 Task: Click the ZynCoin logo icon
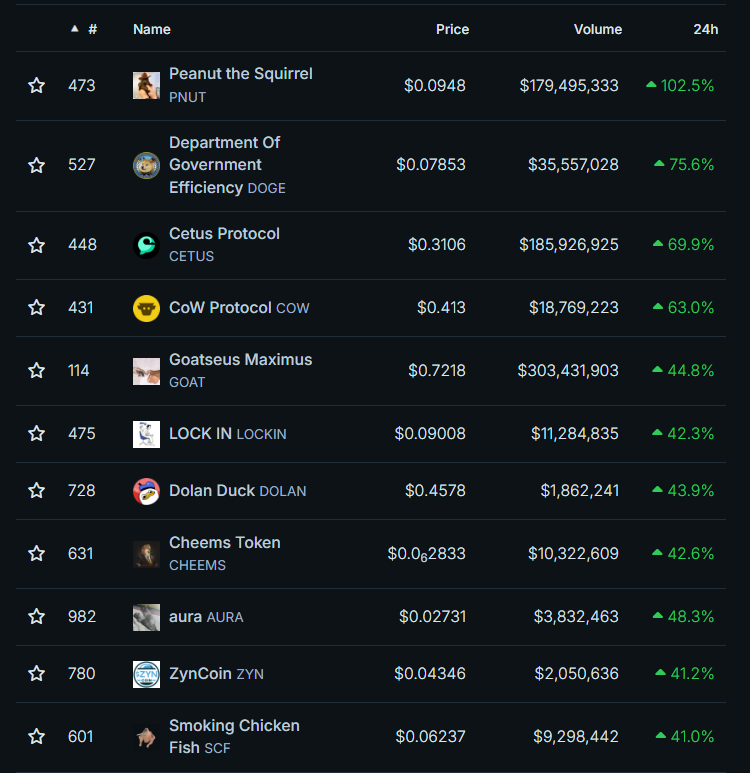[x=146, y=674]
